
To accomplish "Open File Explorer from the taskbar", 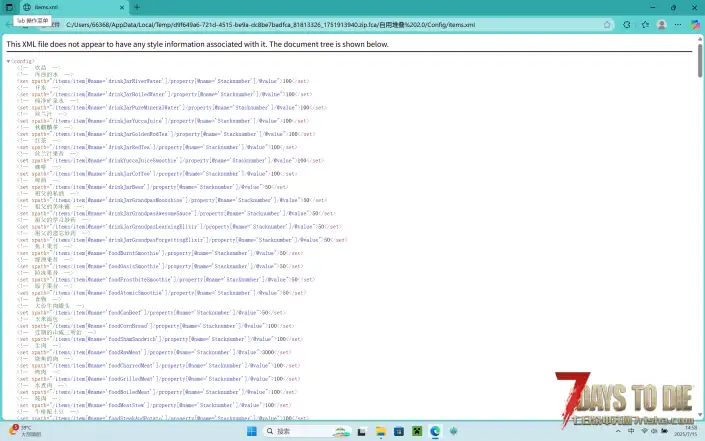I will tap(381, 432).
